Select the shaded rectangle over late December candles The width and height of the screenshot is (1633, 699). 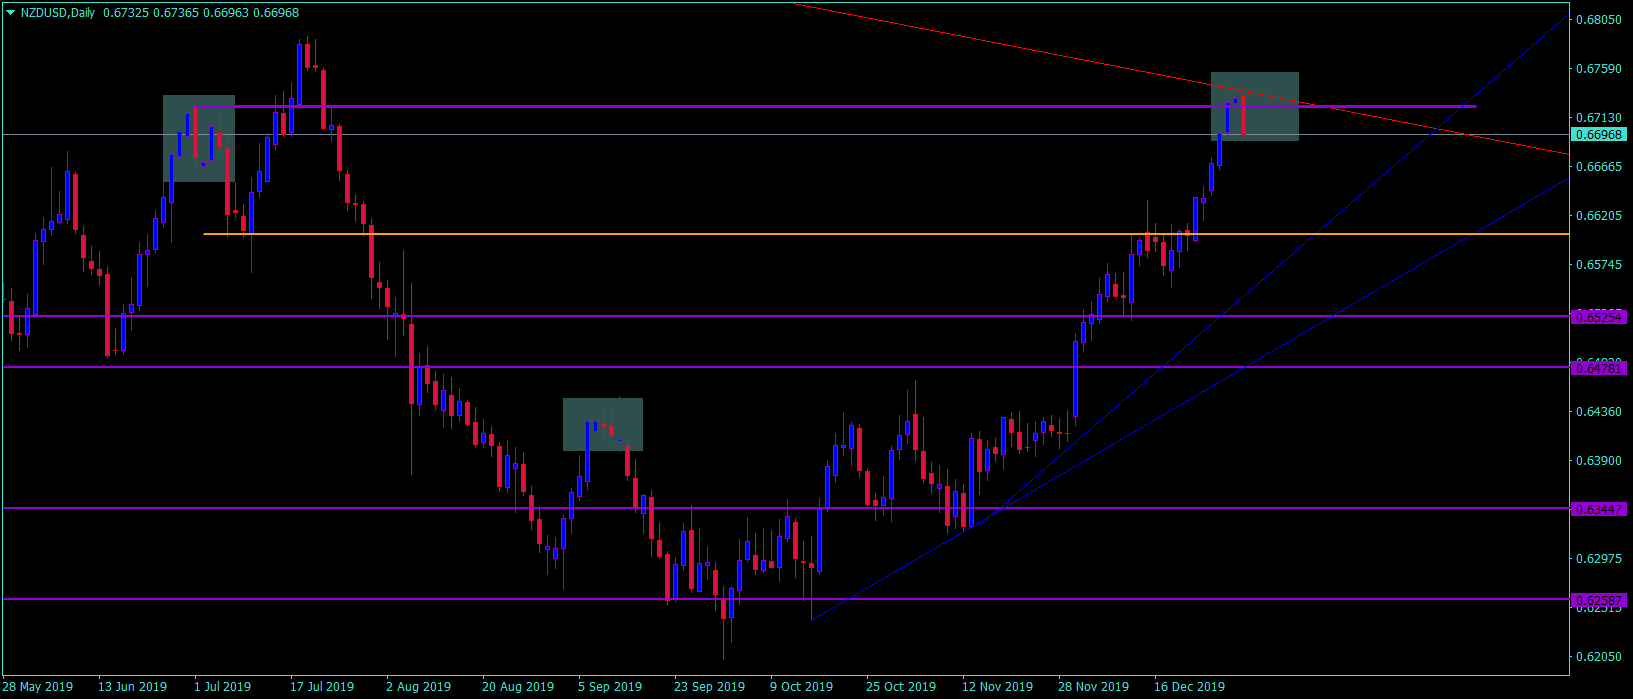1255,106
